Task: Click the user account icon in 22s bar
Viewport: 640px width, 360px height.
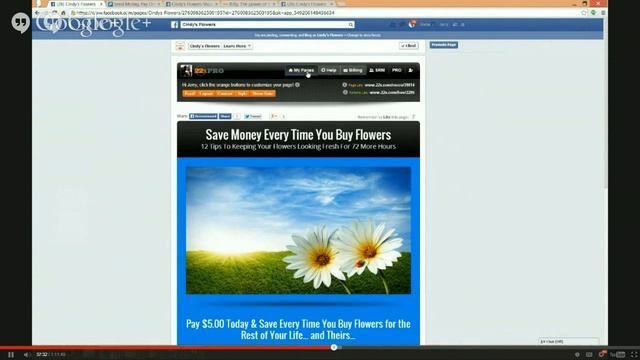Action: [411, 70]
